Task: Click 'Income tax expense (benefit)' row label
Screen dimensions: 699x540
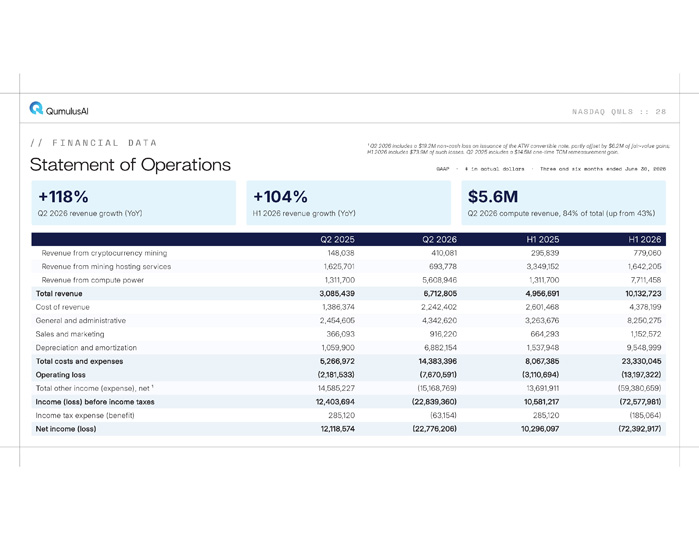Action: tap(85, 415)
